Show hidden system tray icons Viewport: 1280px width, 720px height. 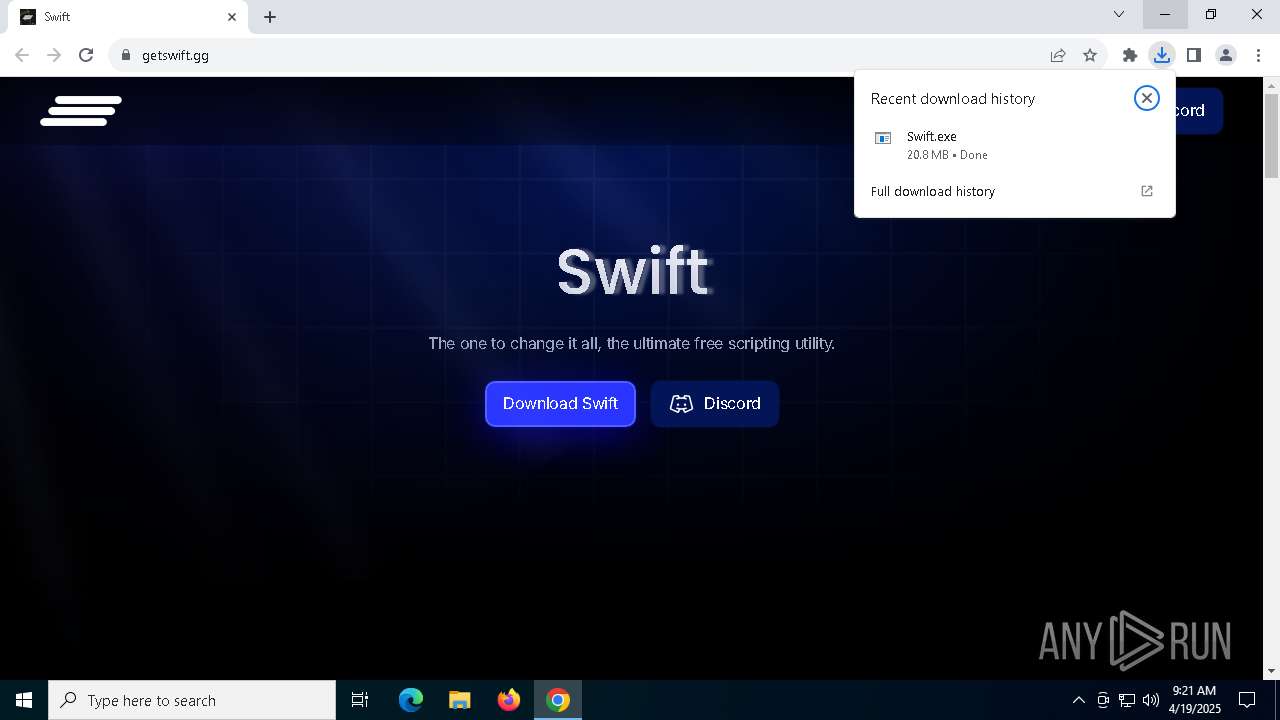pyautogui.click(x=1079, y=700)
